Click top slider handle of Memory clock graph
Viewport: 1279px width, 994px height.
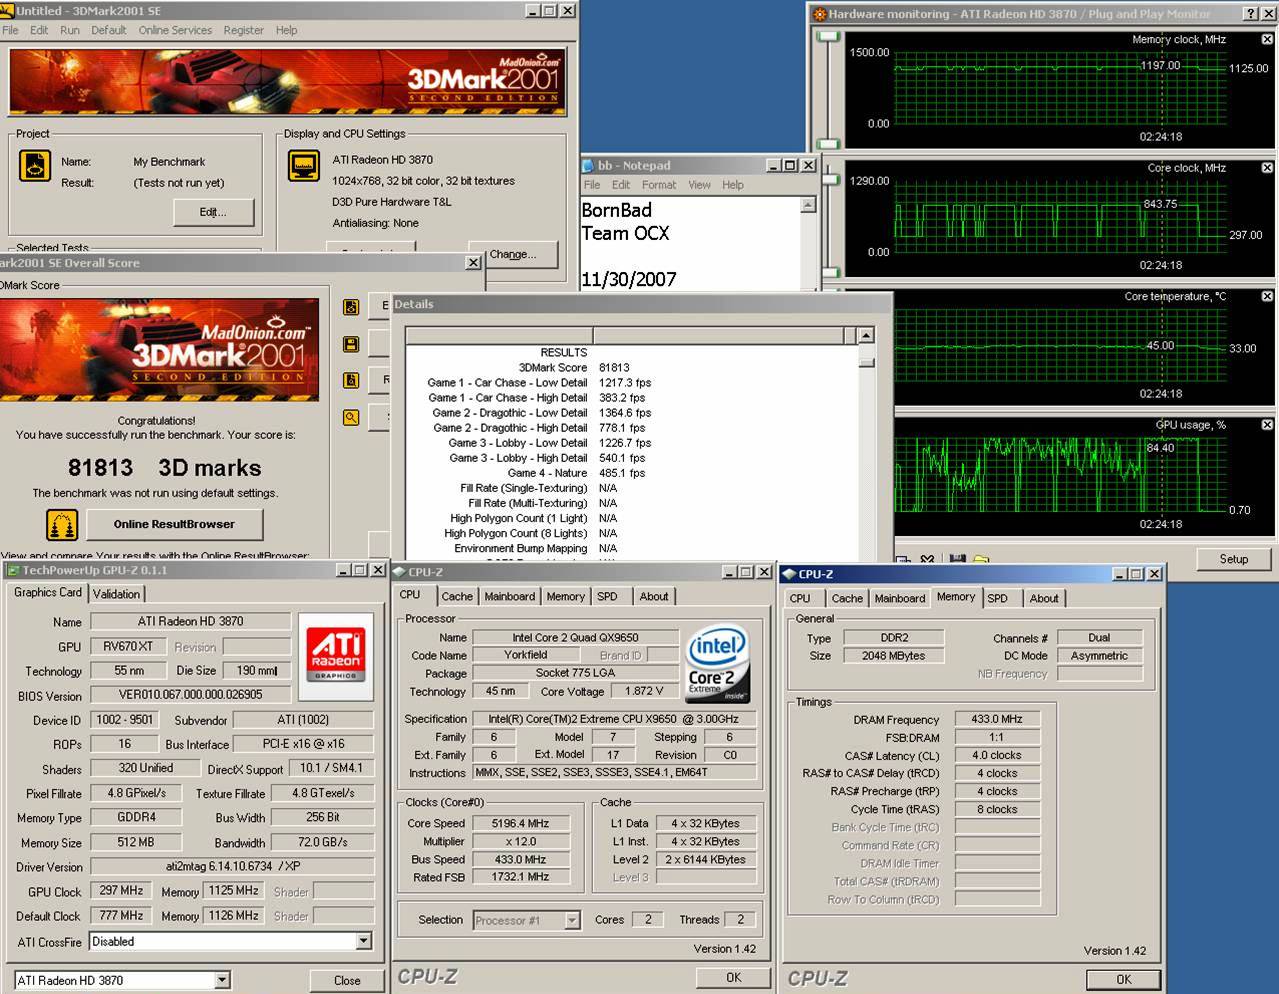[x=828, y=36]
